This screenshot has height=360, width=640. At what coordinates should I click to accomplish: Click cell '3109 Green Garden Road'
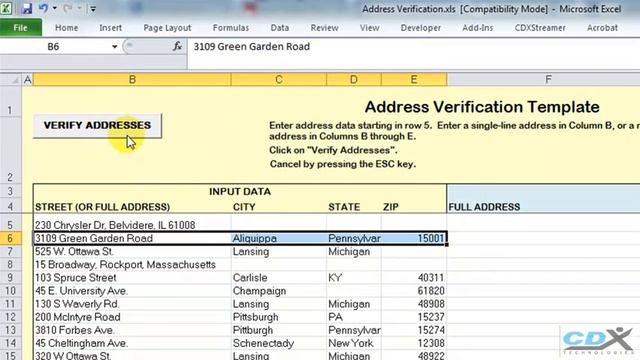tap(132, 238)
